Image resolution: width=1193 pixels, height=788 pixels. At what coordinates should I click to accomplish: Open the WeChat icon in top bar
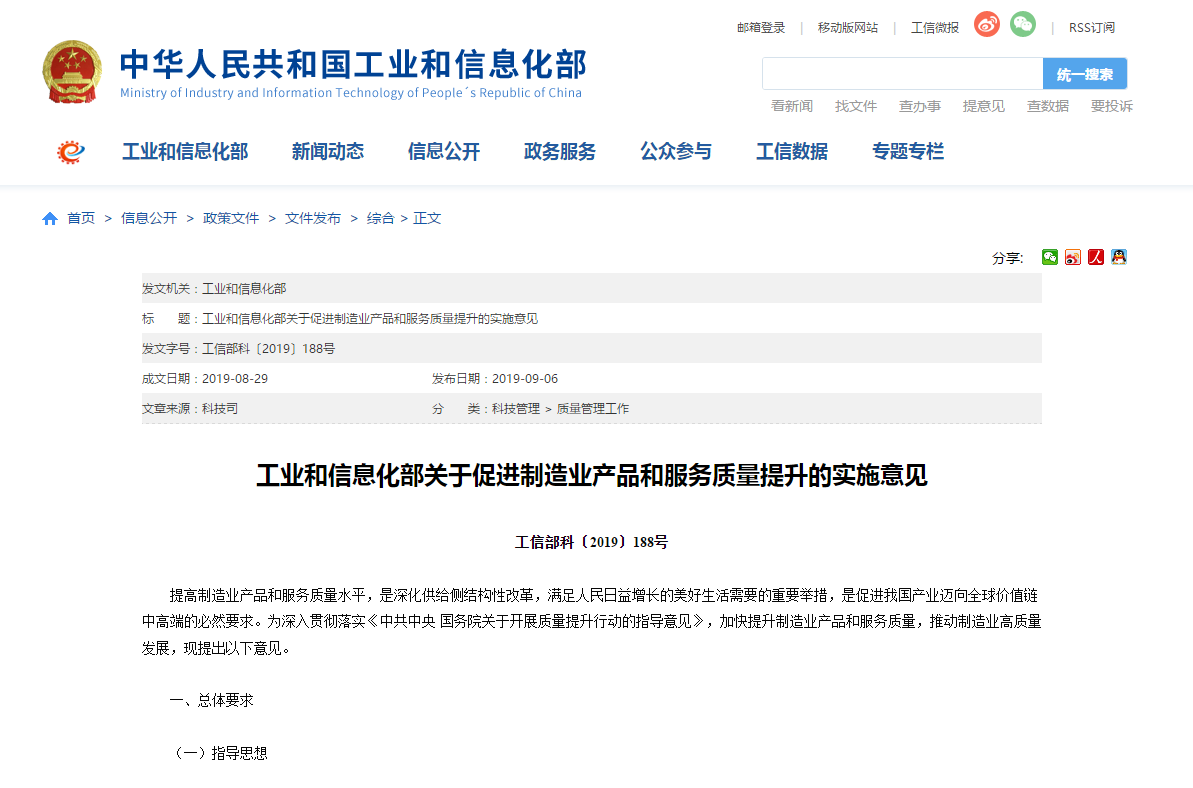coord(1023,24)
